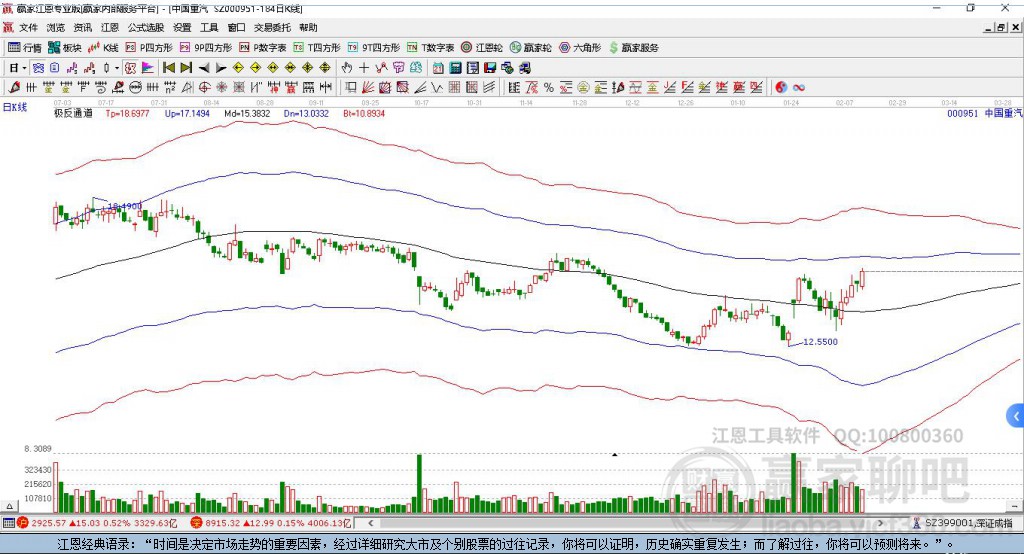Viewport: 1024px width, 554px height.
Task: Collapse volume pane with up triangle button
Action: point(9,506)
